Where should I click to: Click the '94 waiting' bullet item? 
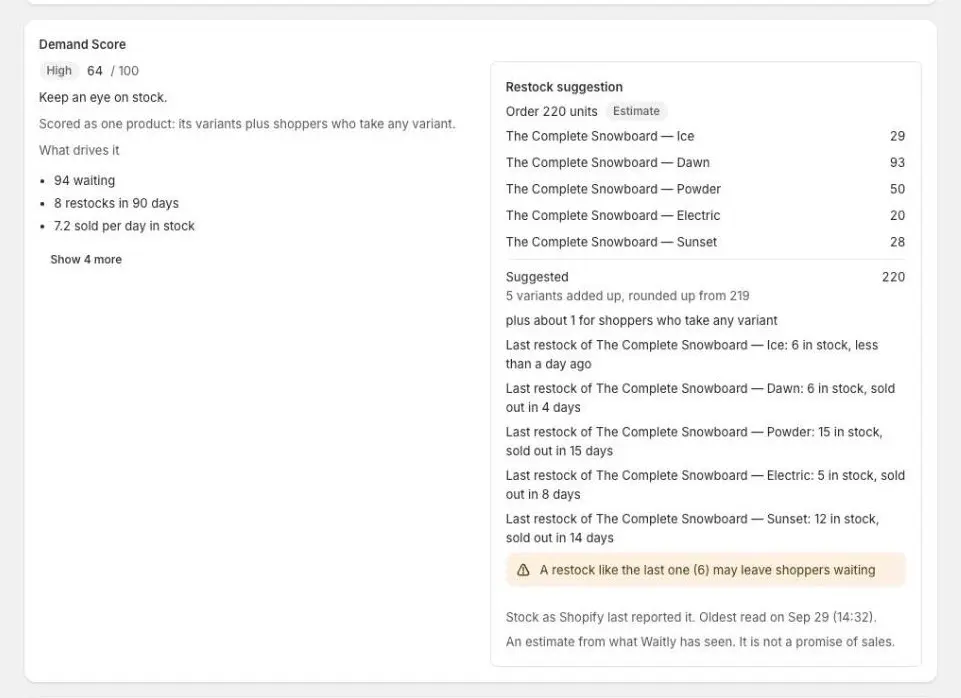pos(85,180)
